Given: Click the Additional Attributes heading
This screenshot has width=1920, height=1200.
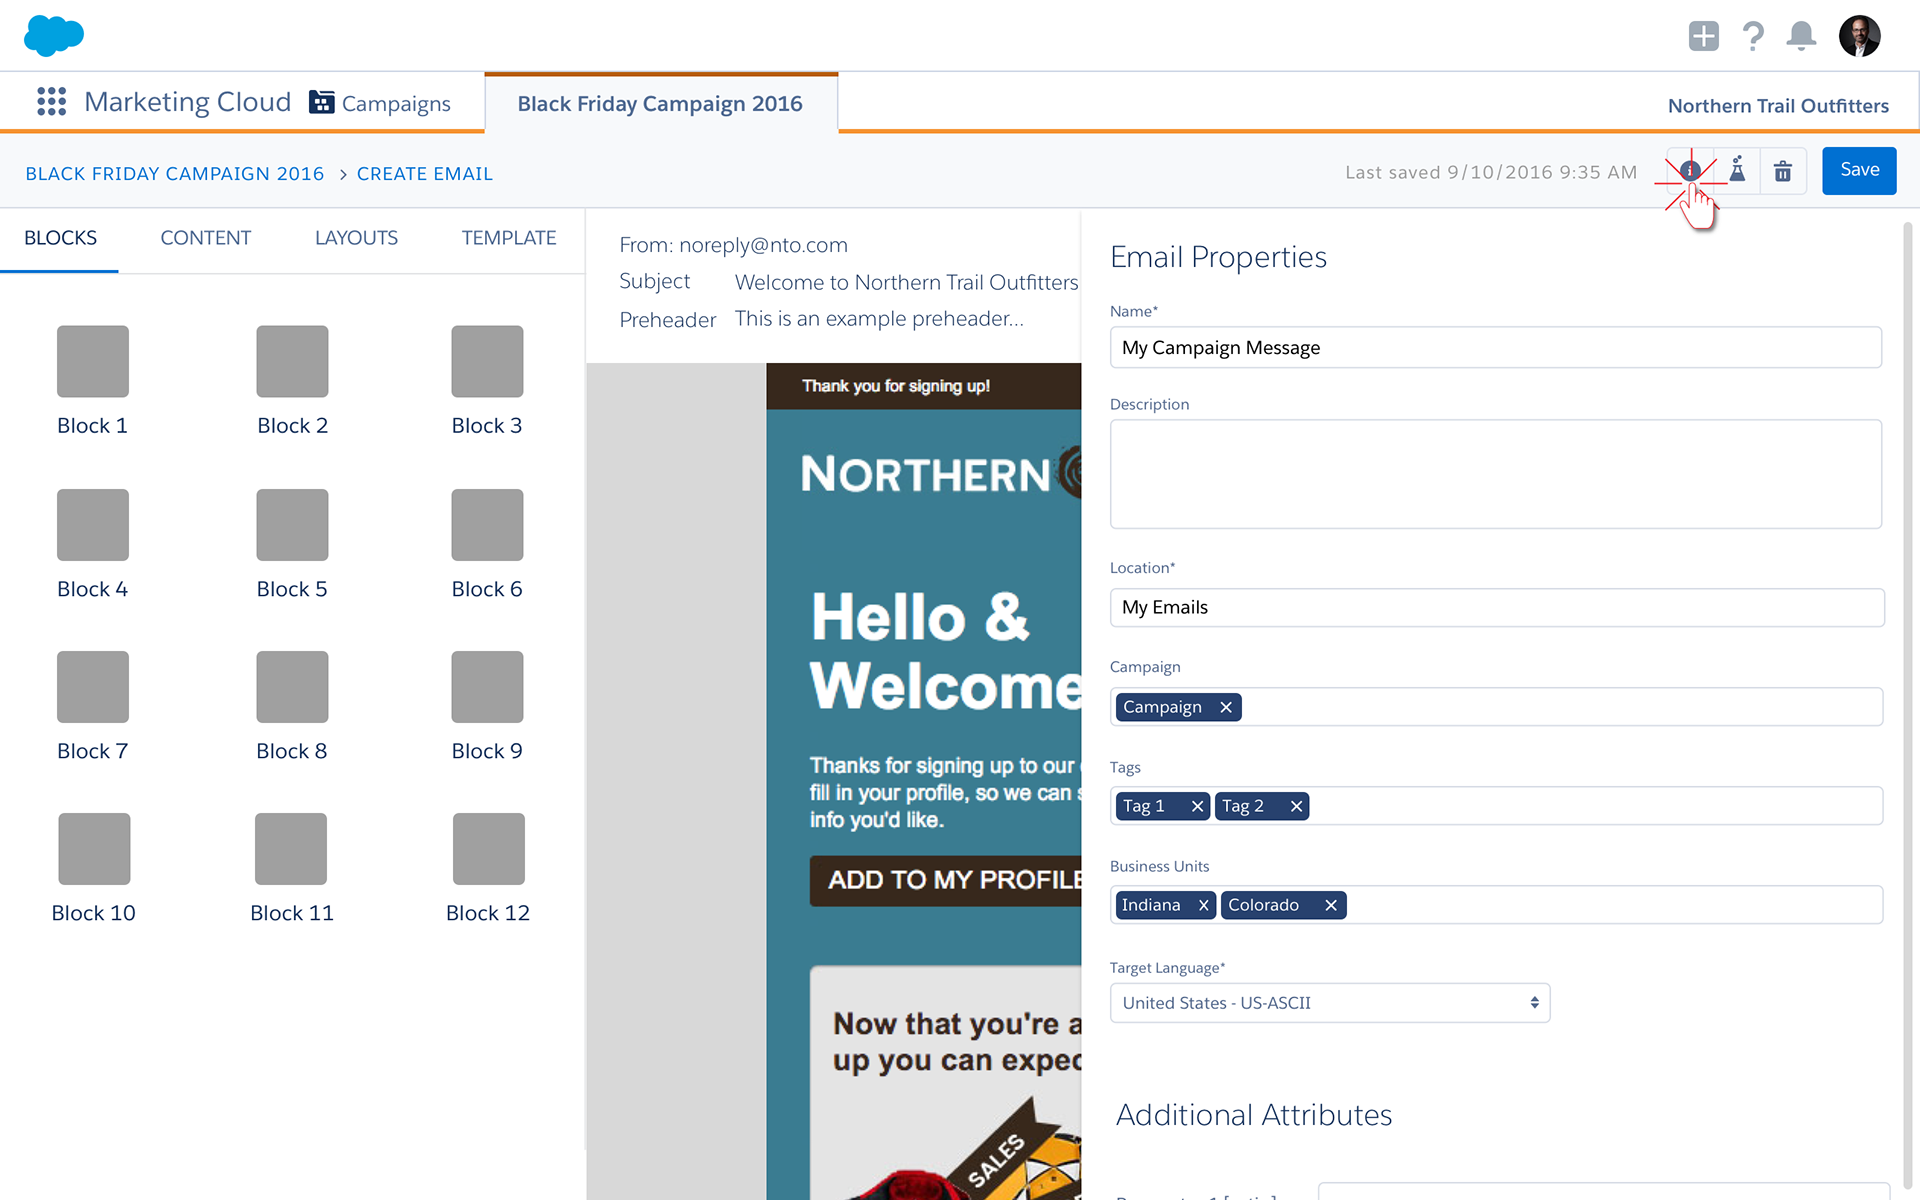Looking at the screenshot, I should pos(1254,1115).
